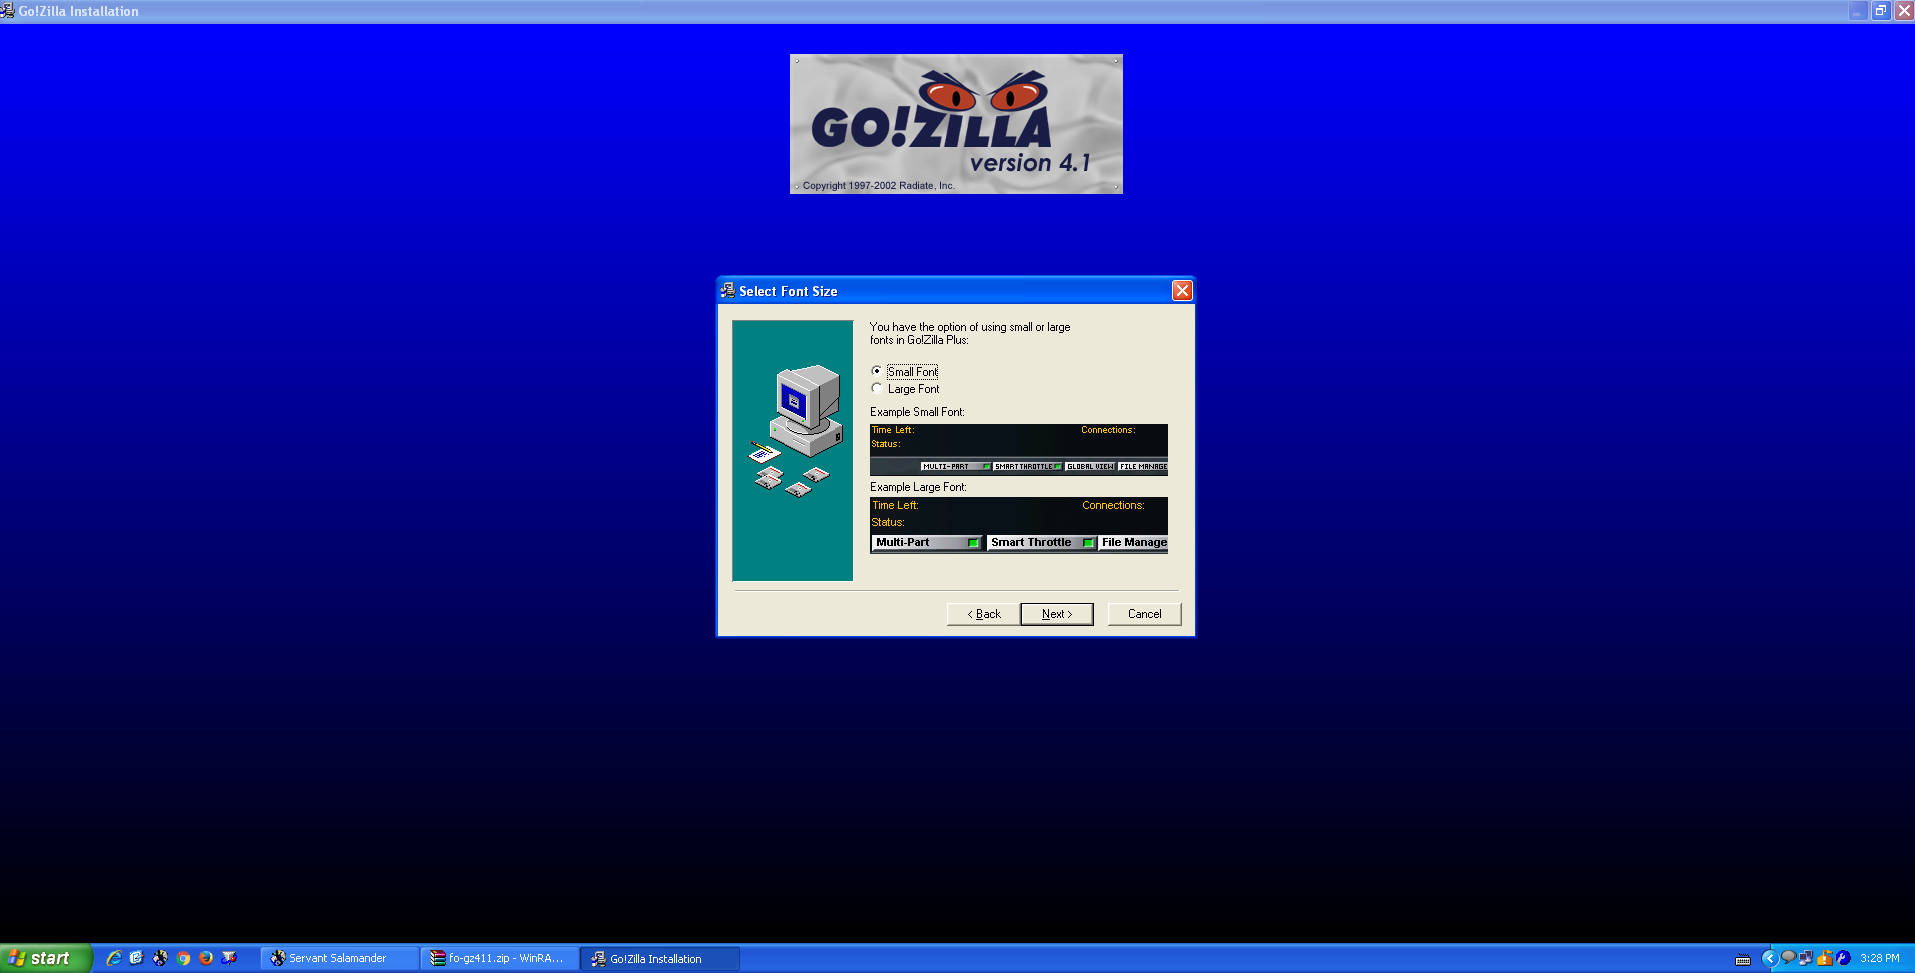Switch to Go!Zilla Installation taskbar button
The image size is (1915, 973).
tap(660, 958)
